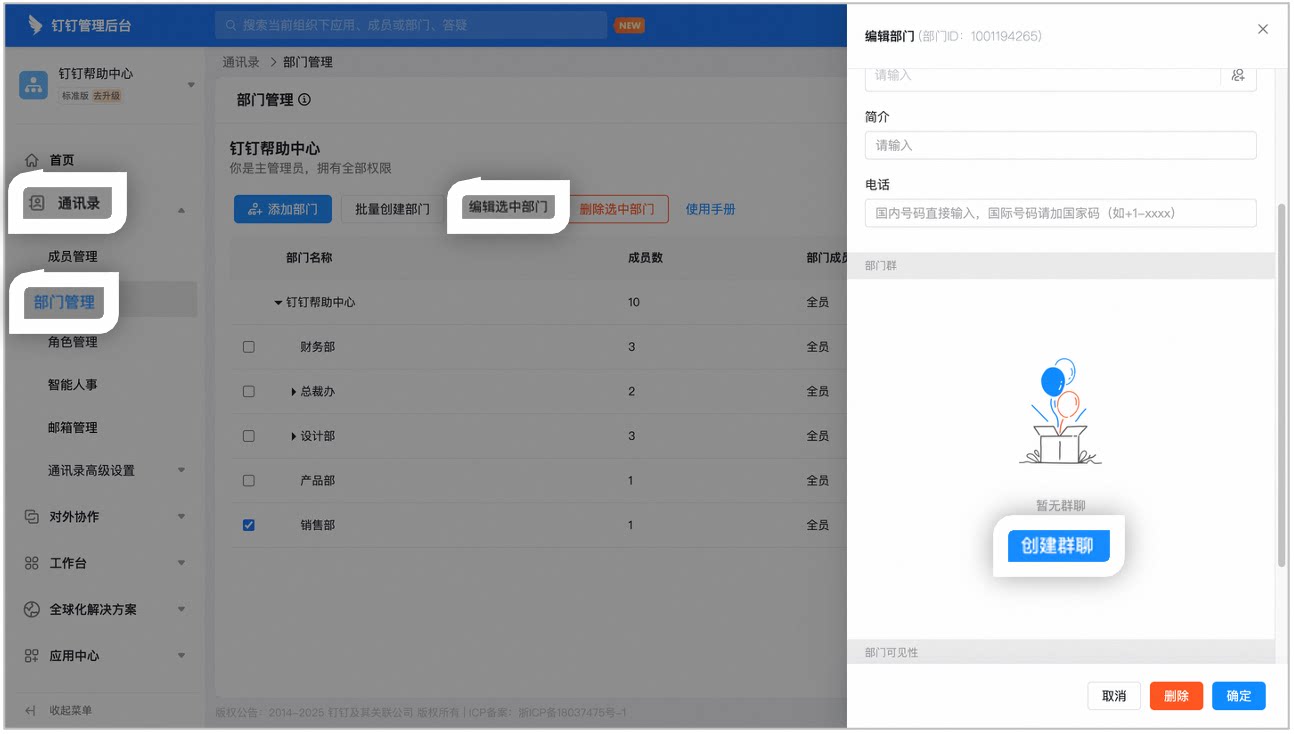Click the DingTalk logo in header
The width and height of the screenshot is (1294, 734).
tap(35, 25)
